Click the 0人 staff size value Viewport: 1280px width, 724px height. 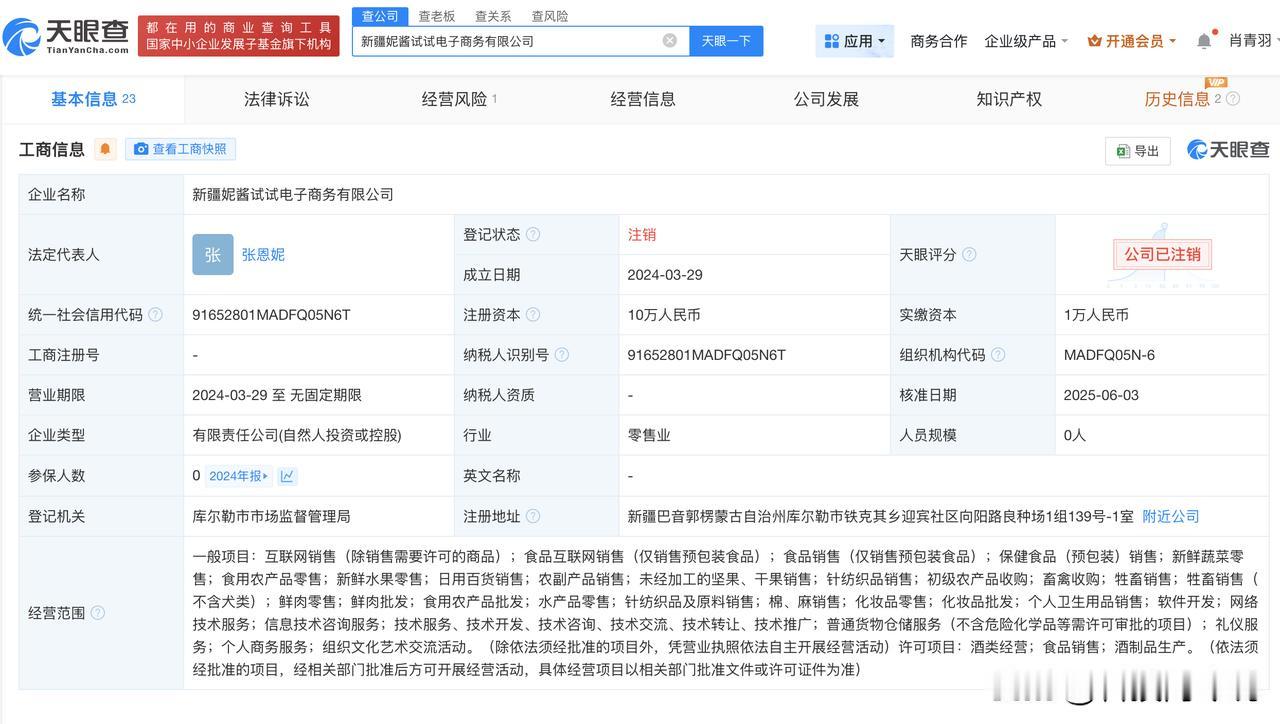[1075, 435]
